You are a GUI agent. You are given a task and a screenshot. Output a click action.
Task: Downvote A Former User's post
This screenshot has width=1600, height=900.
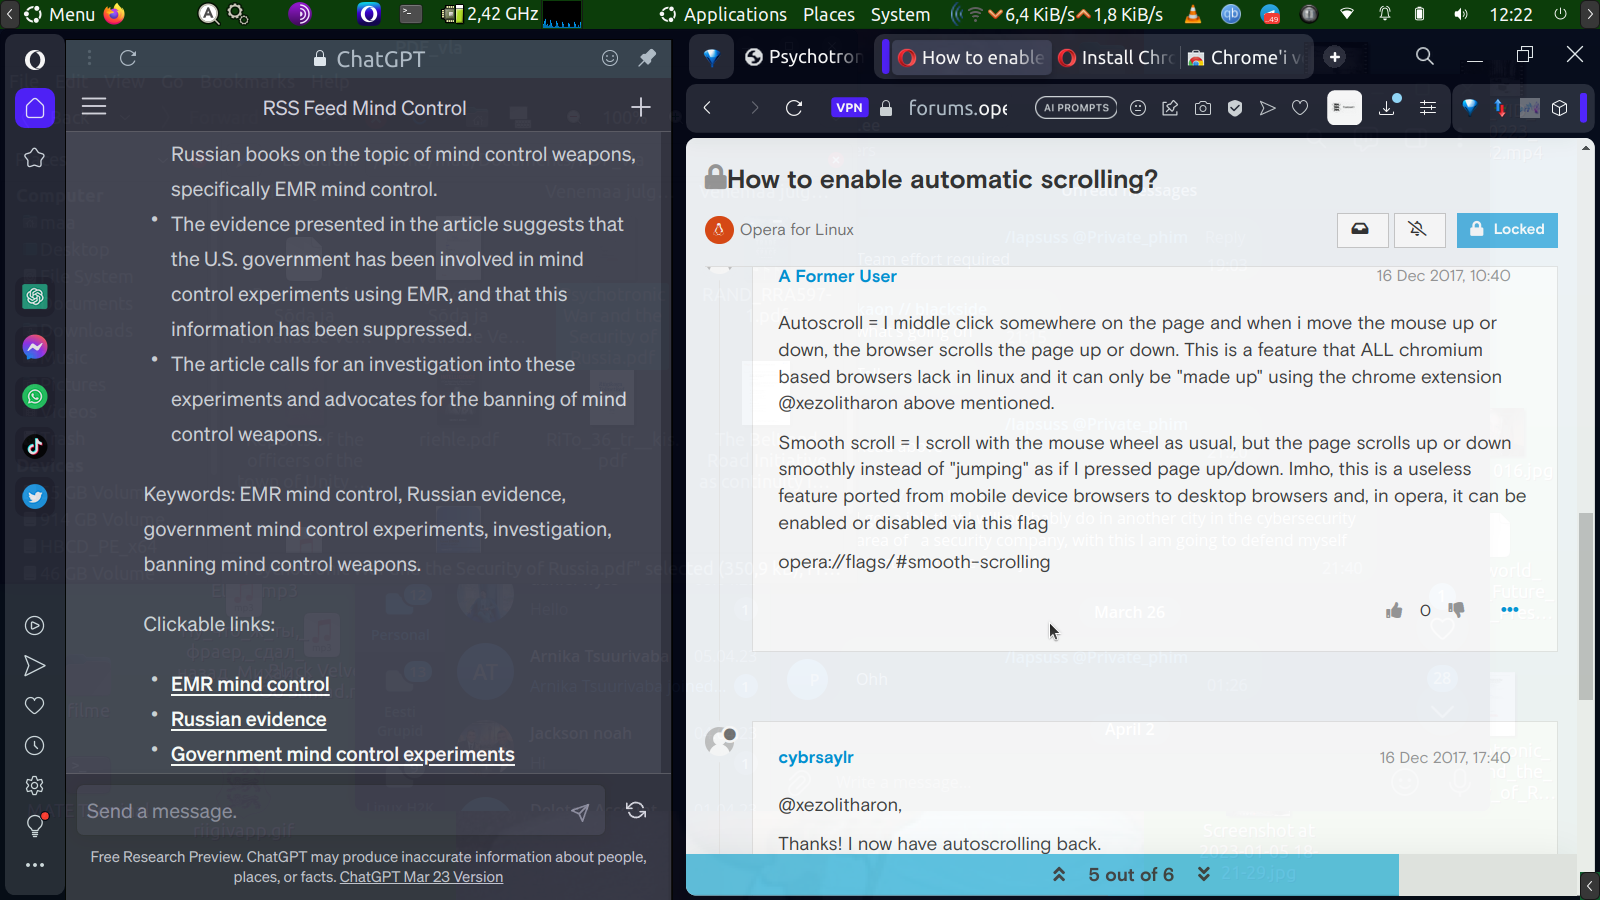click(x=1456, y=610)
